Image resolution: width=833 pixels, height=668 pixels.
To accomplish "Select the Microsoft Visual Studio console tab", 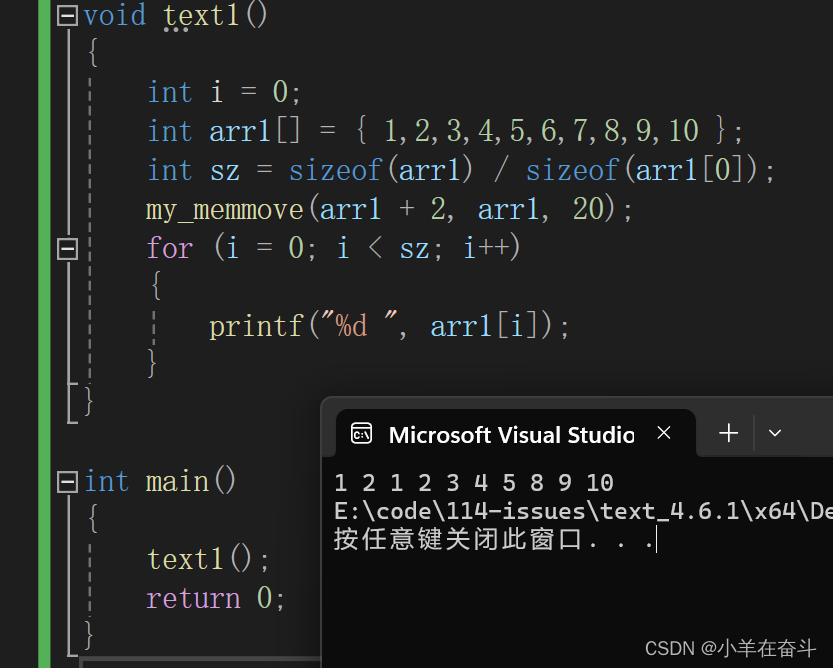I will pyautogui.click(x=515, y=433).
